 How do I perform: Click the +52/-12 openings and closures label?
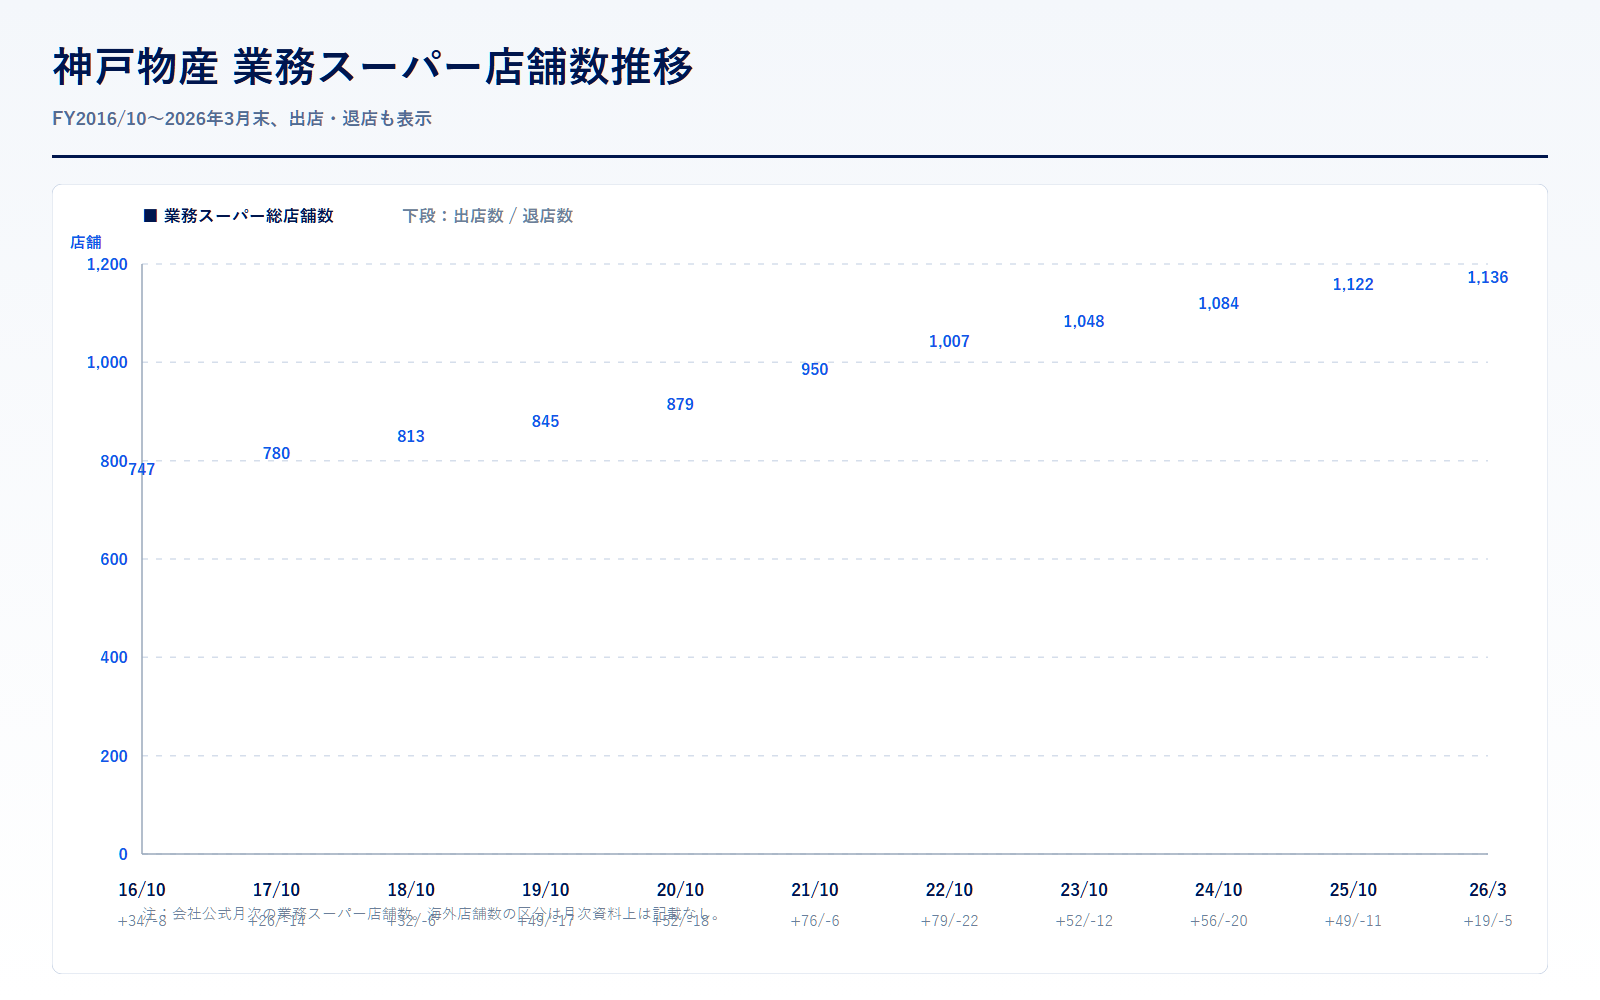tap(1084, 921)
